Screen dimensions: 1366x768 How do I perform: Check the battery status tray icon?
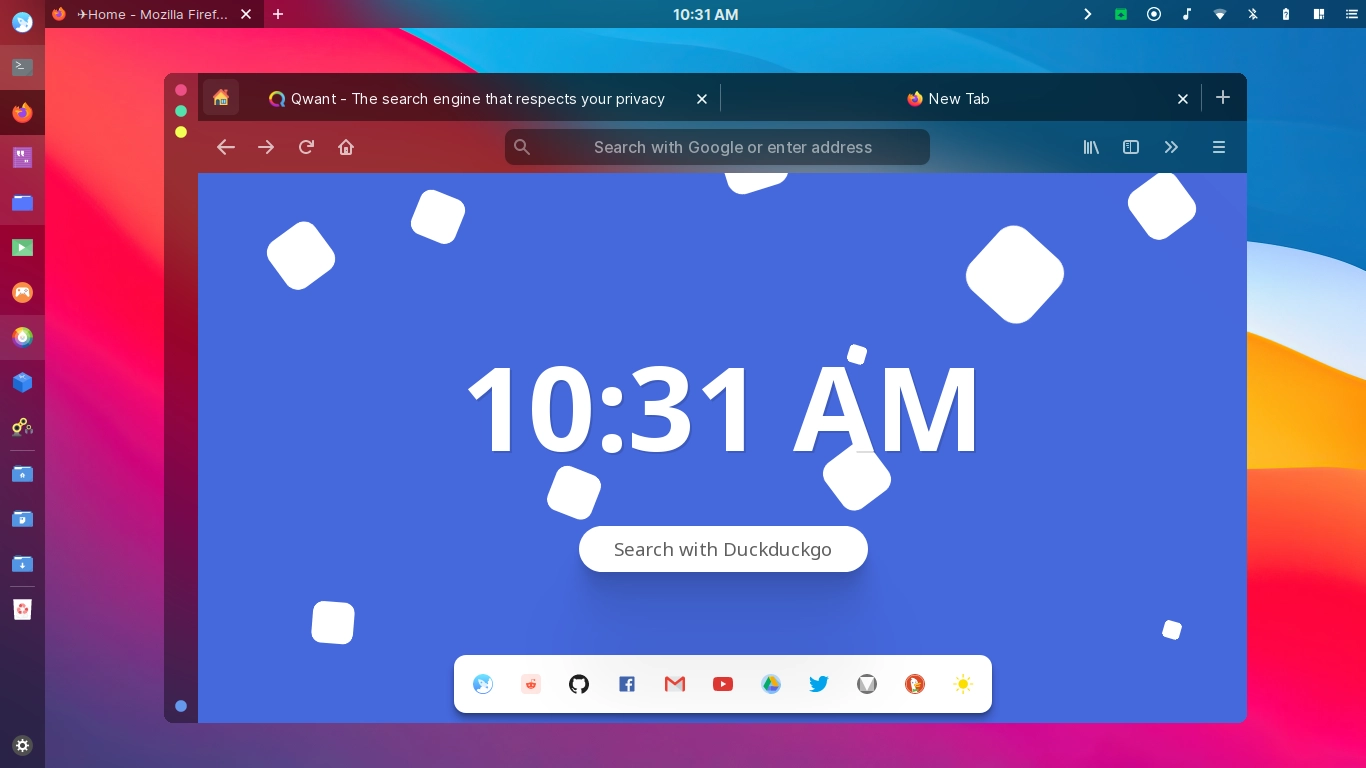point(1286,14)
